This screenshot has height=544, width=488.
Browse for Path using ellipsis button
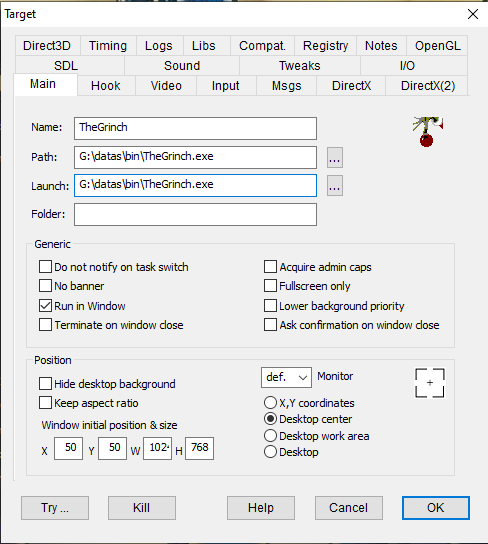tap(335, 158)
